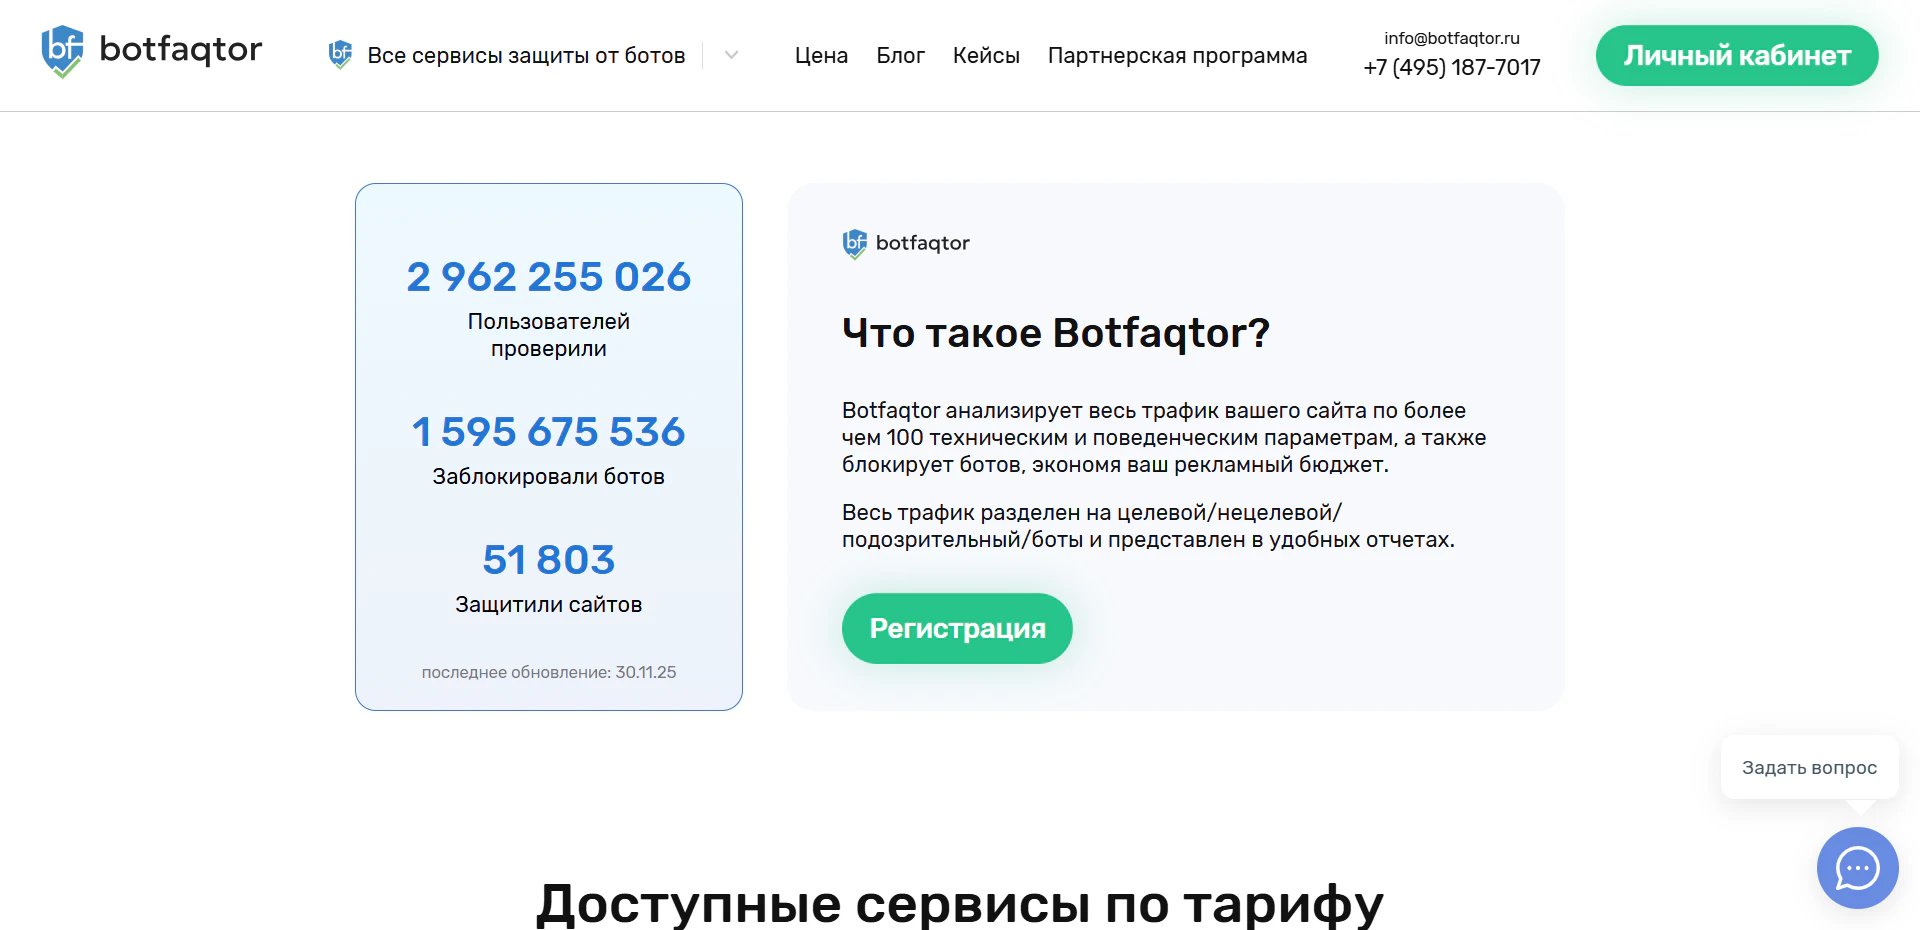1920x930 pixels.
Task: Click the 'последнее обновление: 30.11.25' text
Action: (x=549, y=672)
